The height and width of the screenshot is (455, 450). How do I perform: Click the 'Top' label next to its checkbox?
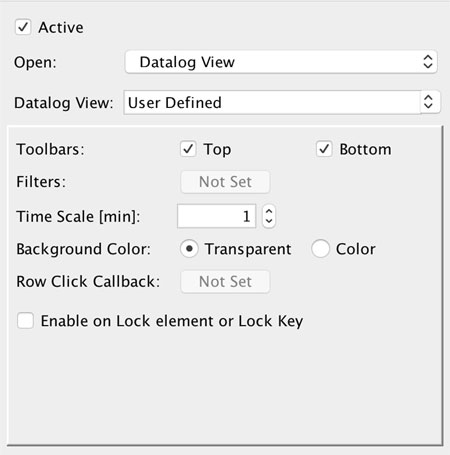(217, 150)
